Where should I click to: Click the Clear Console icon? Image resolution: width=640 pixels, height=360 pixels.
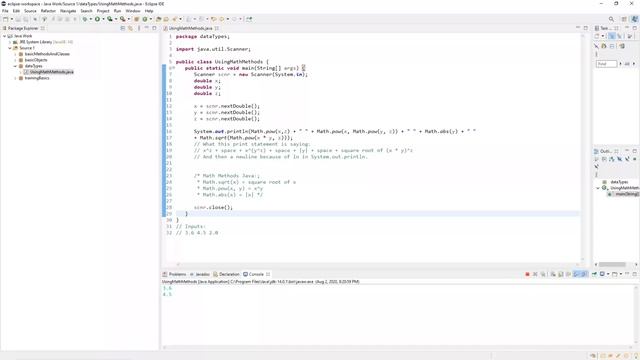553,274
